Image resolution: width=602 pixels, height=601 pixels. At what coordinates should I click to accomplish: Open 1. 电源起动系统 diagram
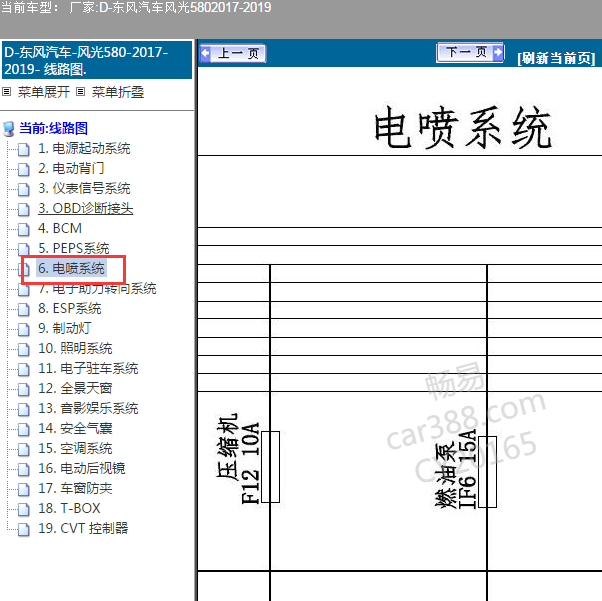[84, 148]
